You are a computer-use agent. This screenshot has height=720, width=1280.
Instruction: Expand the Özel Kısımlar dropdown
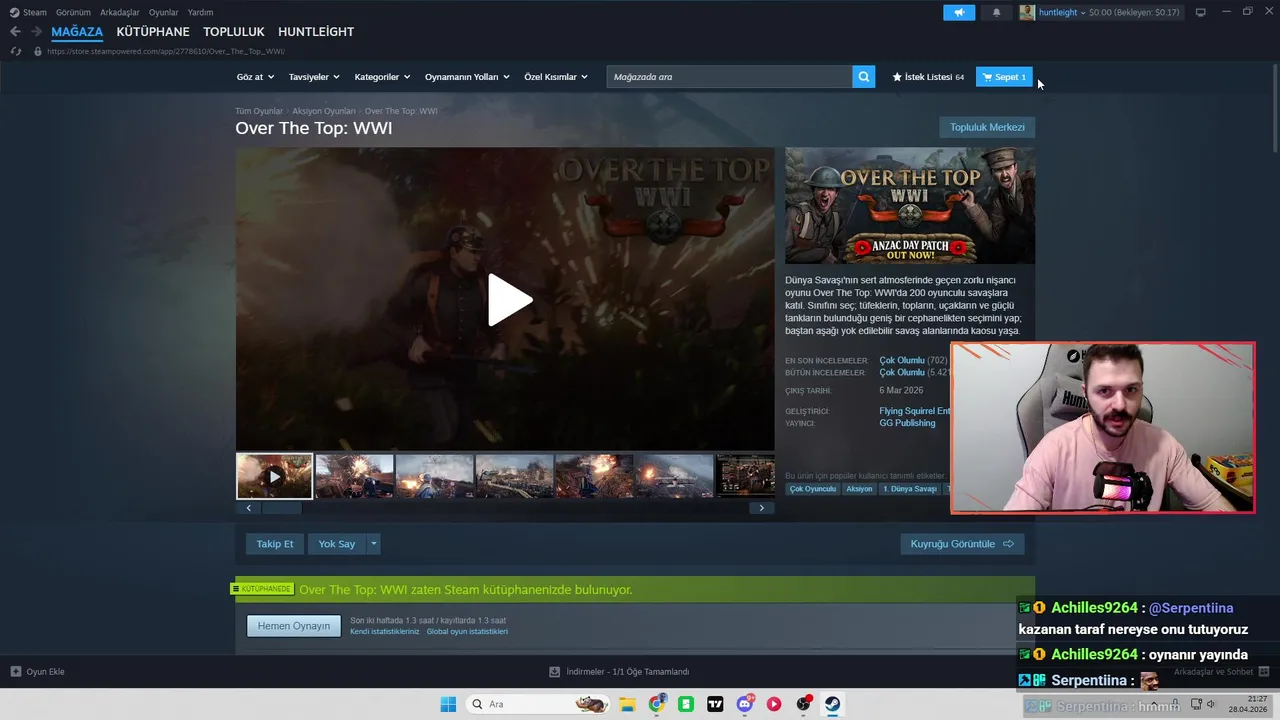click(556, 77)
